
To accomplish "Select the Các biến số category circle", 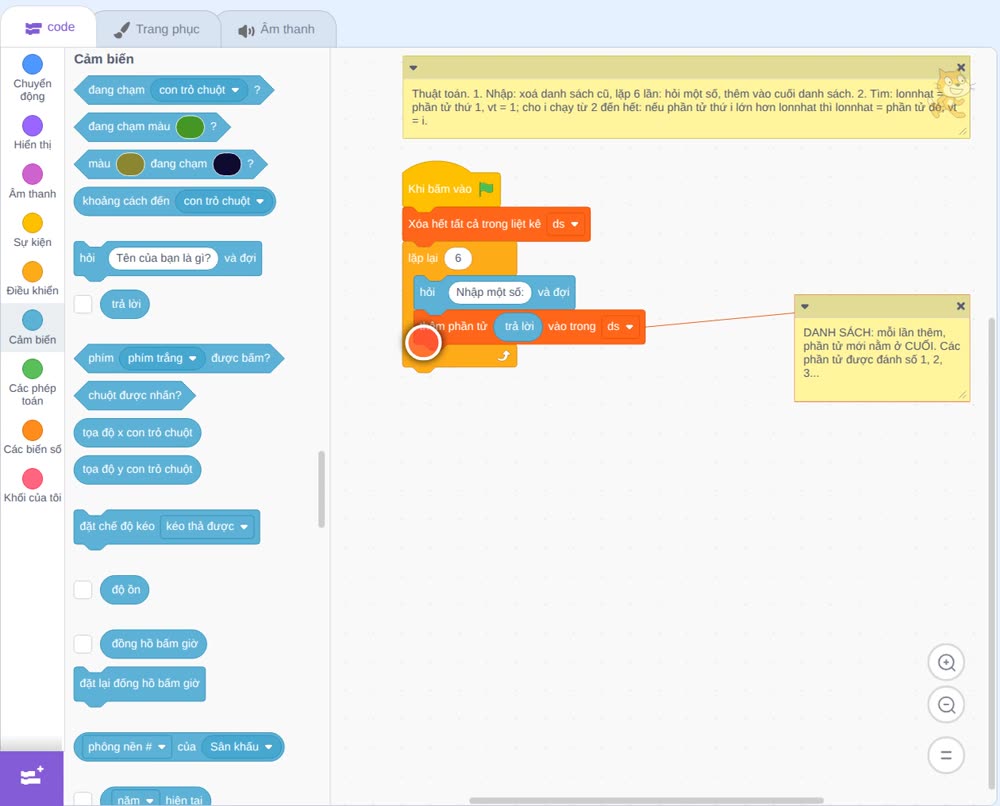I will (33, 430).
